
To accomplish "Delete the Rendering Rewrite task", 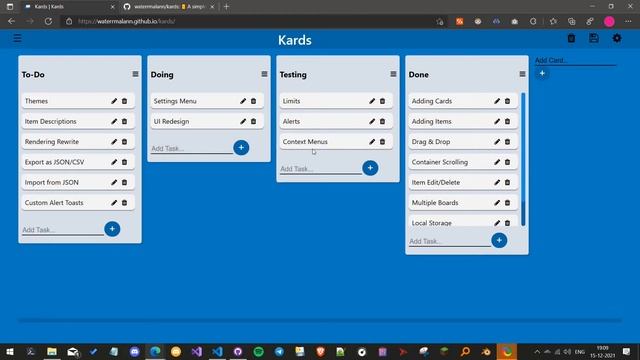I will (124, 142).
